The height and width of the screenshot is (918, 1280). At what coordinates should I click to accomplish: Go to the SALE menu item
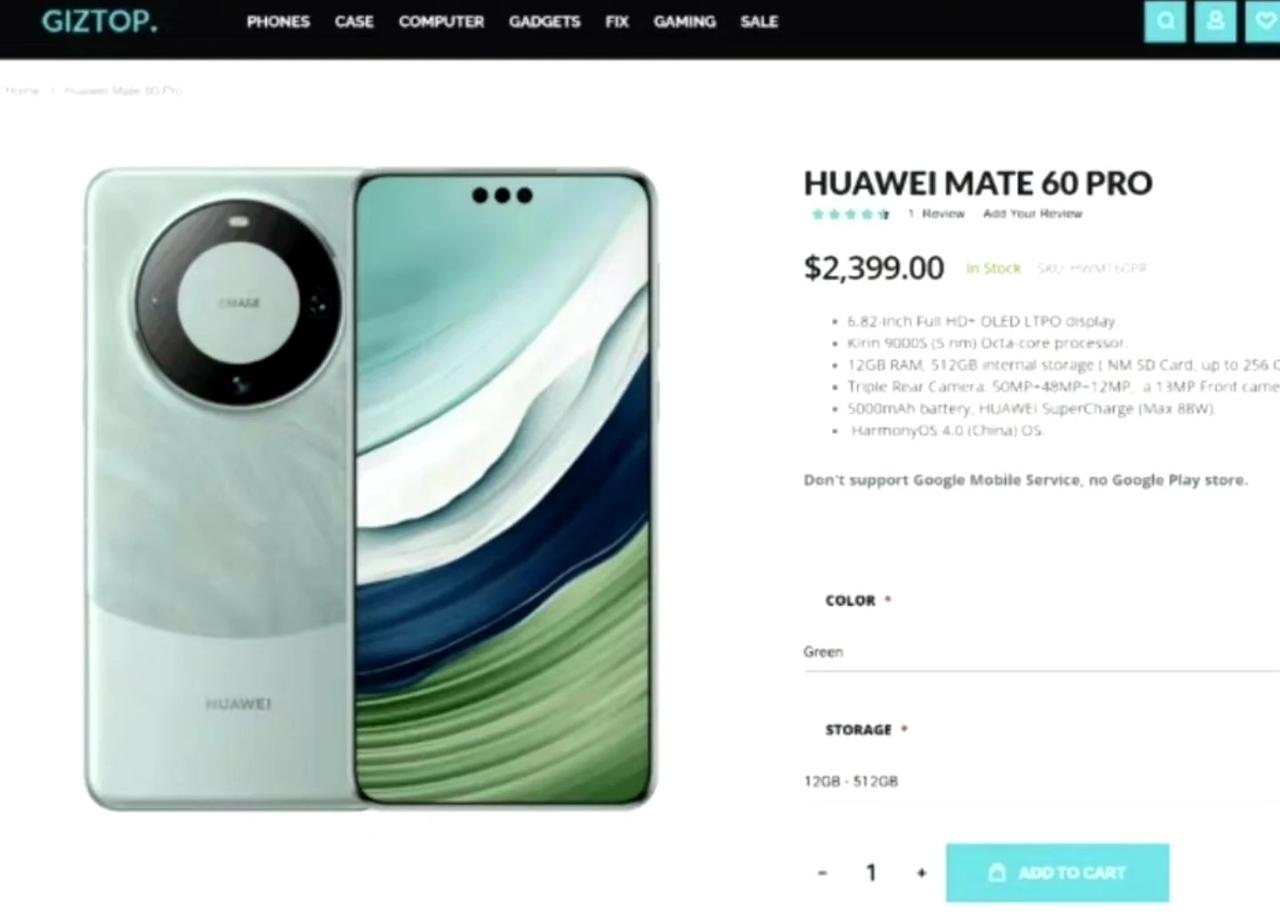759,21
